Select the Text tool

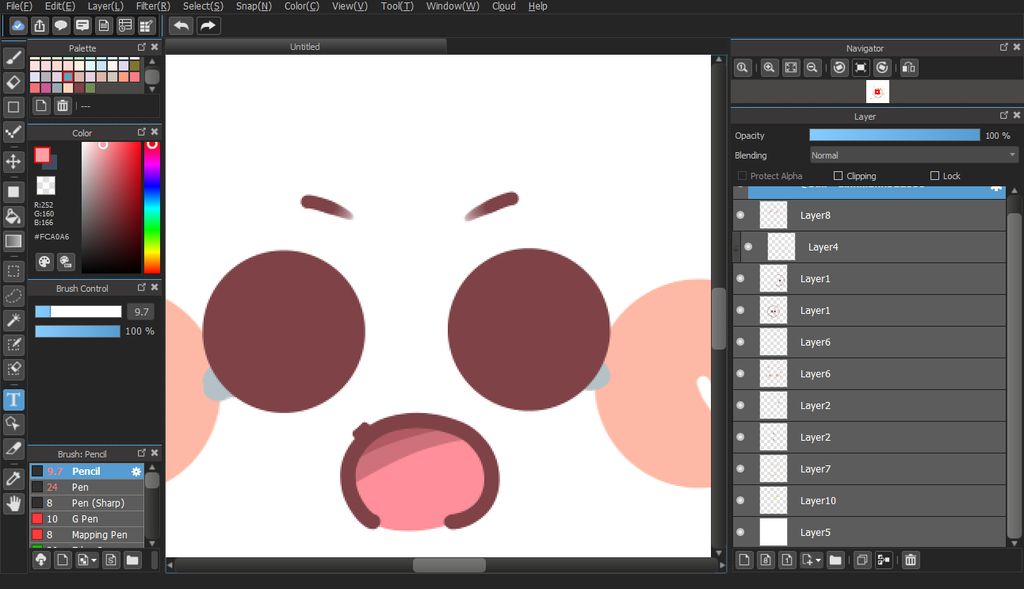[x=14, y=399]
